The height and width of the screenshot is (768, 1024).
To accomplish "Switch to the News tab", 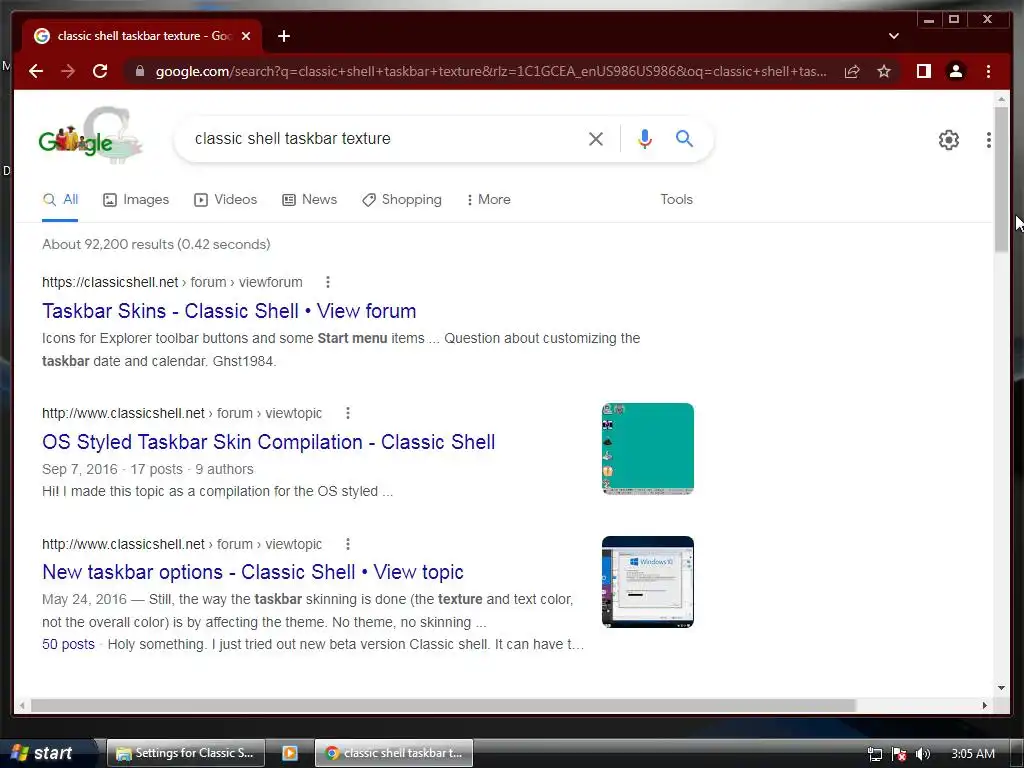I will 309,200.
